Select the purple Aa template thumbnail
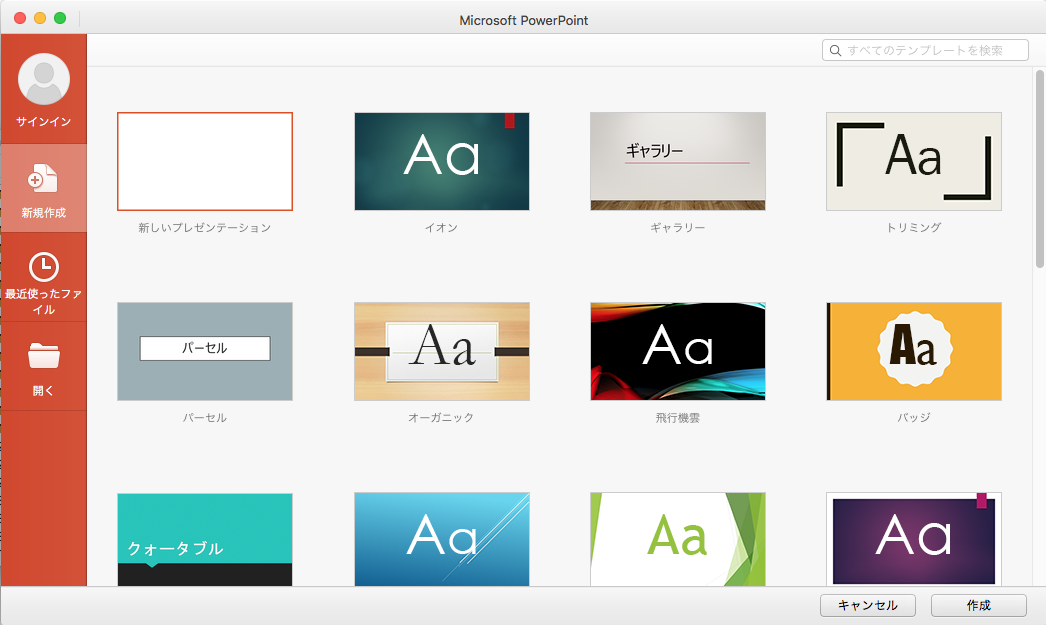 (914, 540)
